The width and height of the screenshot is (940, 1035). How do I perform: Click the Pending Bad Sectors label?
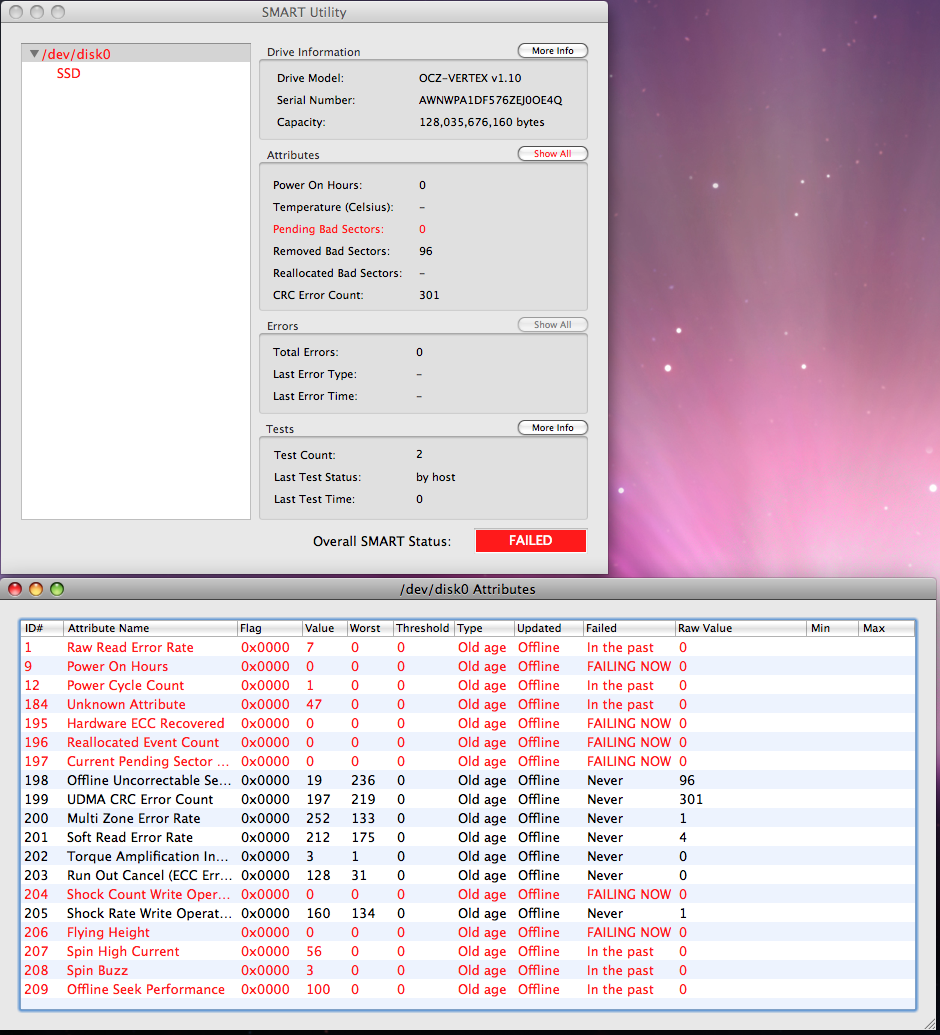(328, 229)
